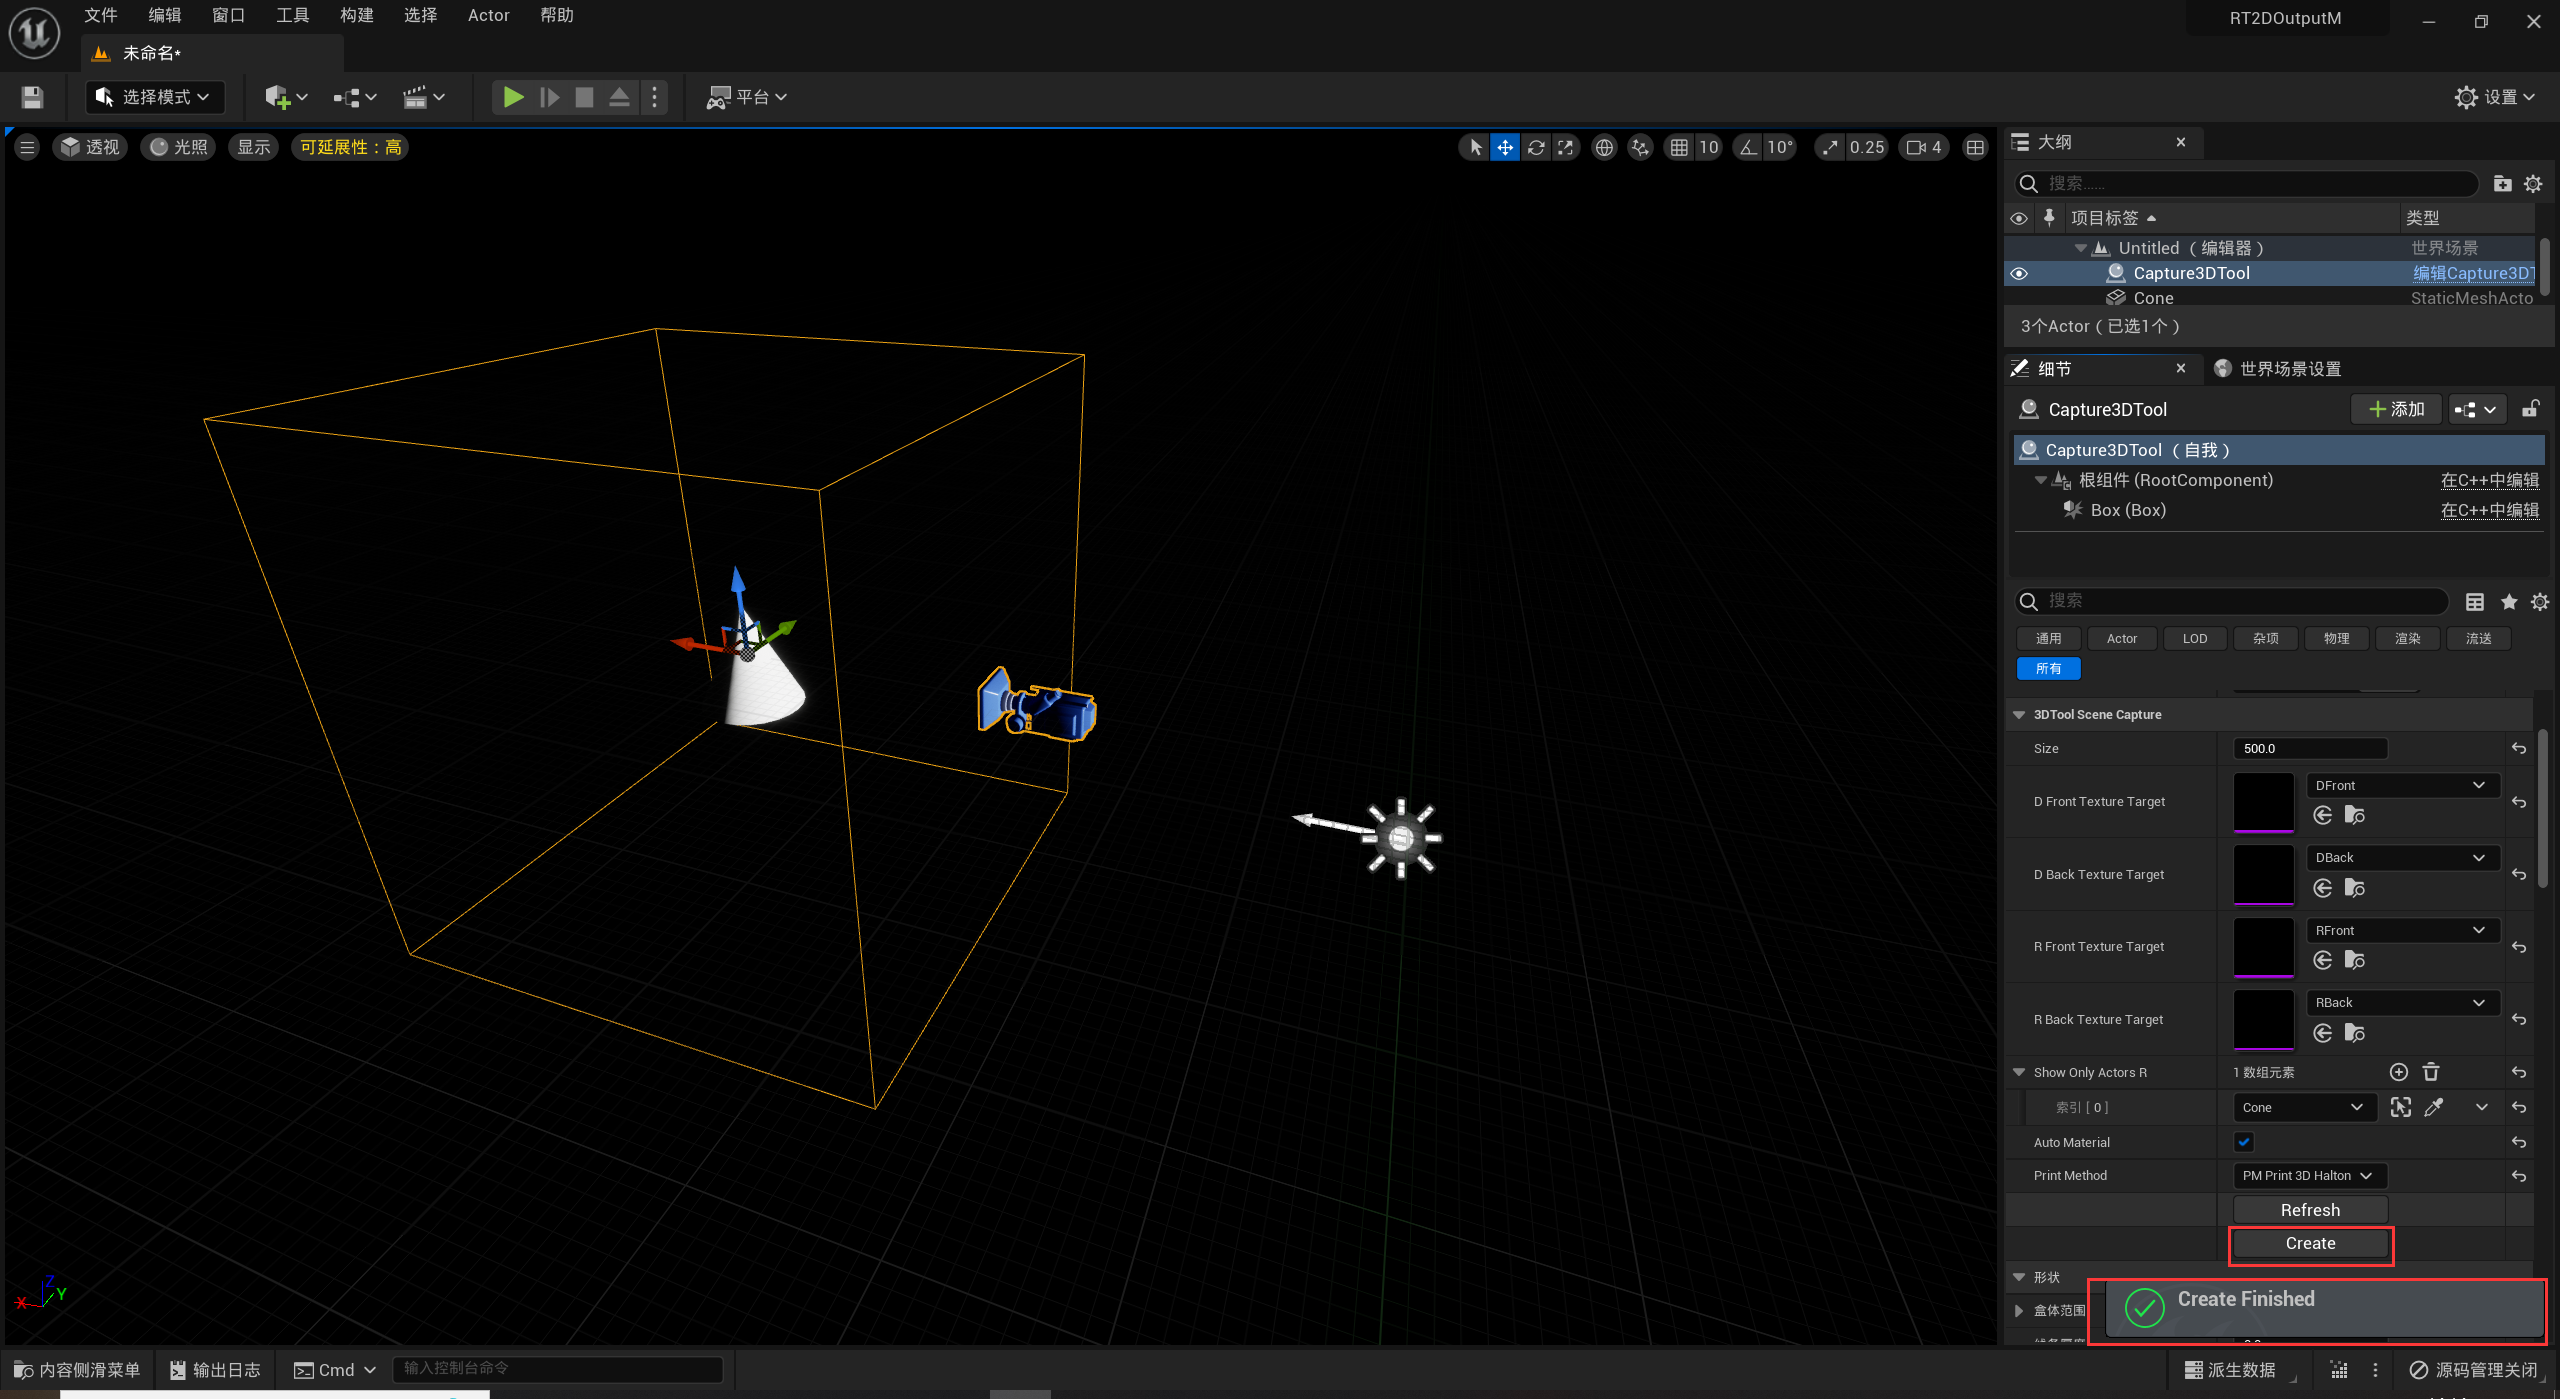Select the translate gizmo tool
The height and width of the screenshot is (1399, 2560).
[x=1504, y=147]
